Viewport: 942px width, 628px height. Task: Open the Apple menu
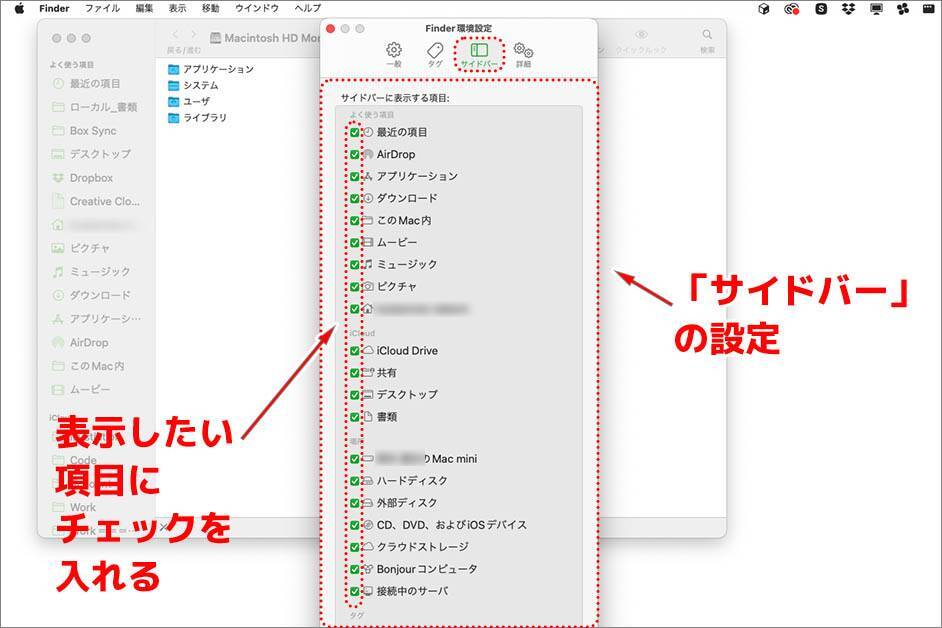(x=18, y=8)
